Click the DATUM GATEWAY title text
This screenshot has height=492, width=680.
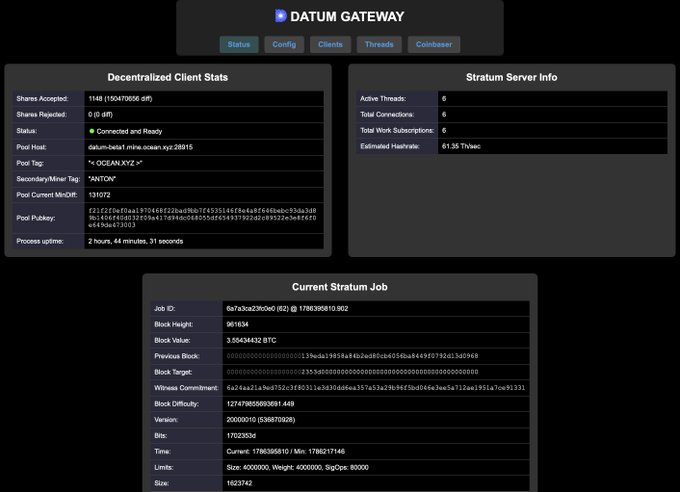point(347,16)
